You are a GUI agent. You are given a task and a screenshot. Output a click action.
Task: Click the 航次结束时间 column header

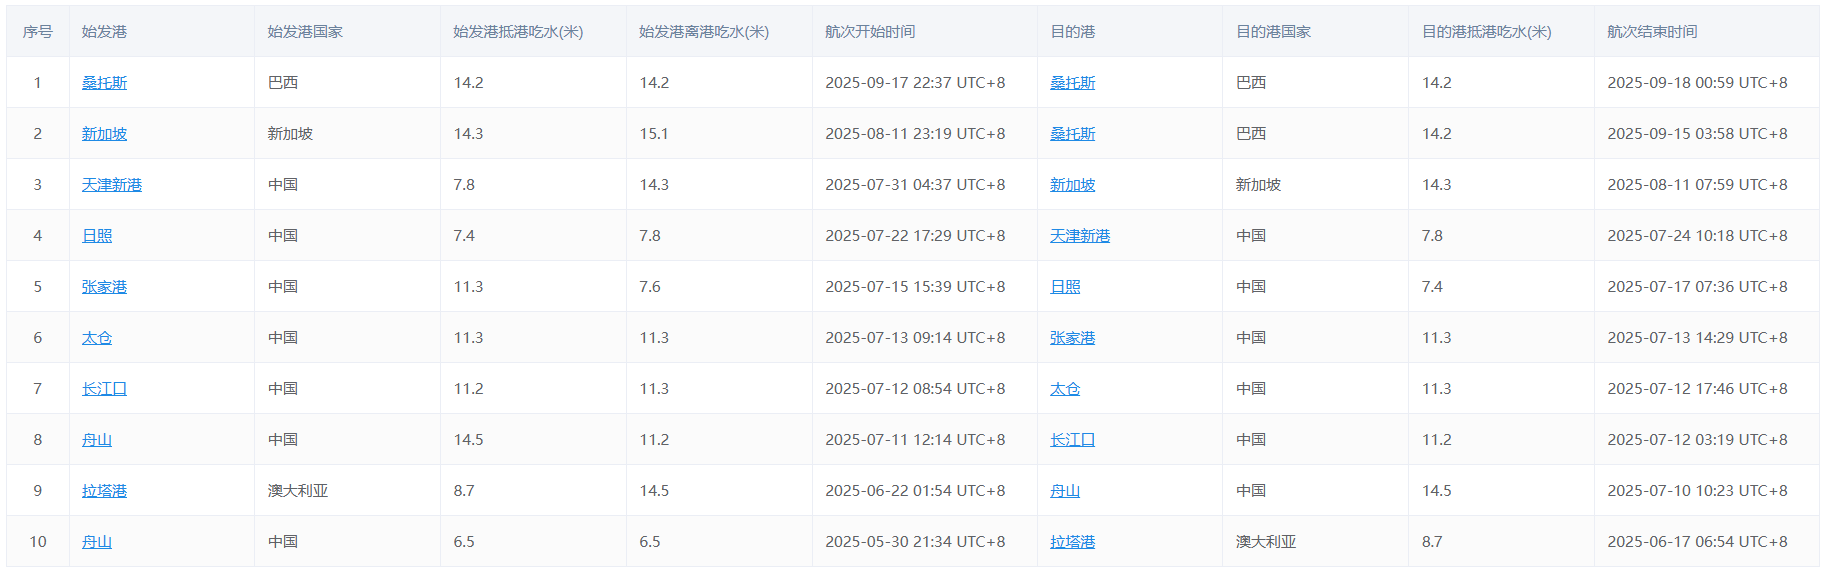pos(1652,32)
